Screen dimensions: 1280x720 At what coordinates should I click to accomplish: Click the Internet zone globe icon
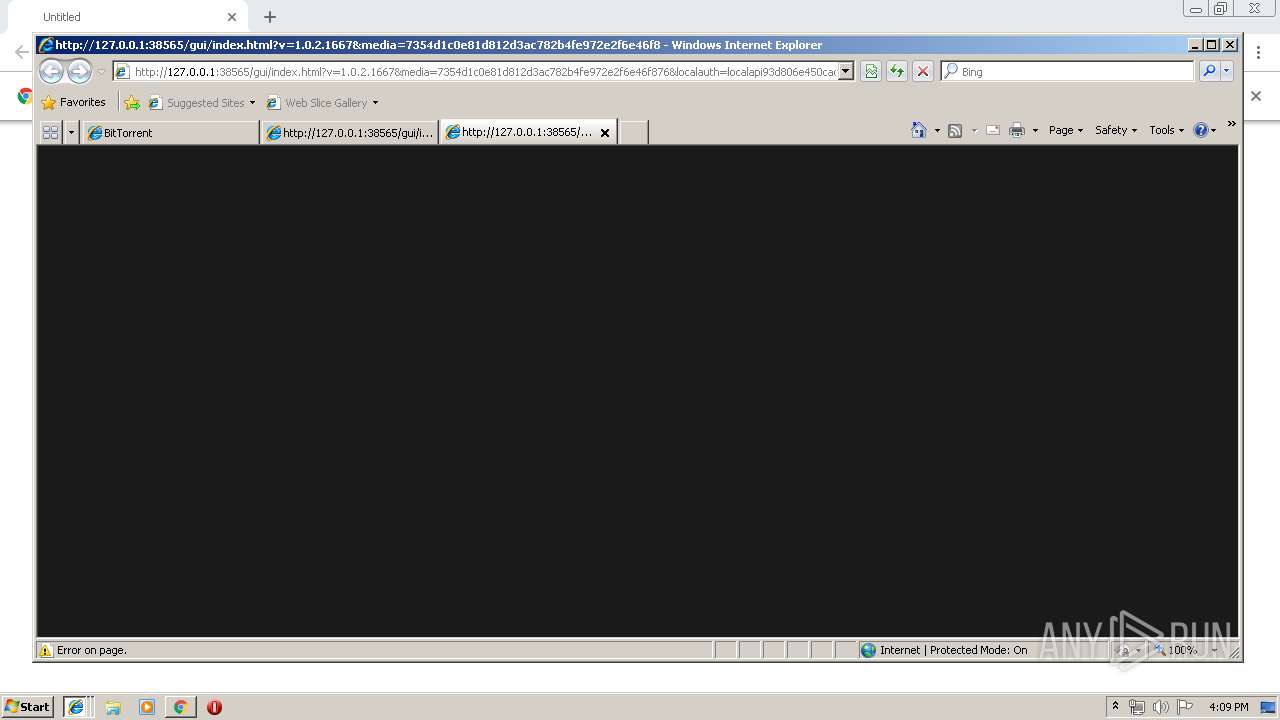coord(868,650)
